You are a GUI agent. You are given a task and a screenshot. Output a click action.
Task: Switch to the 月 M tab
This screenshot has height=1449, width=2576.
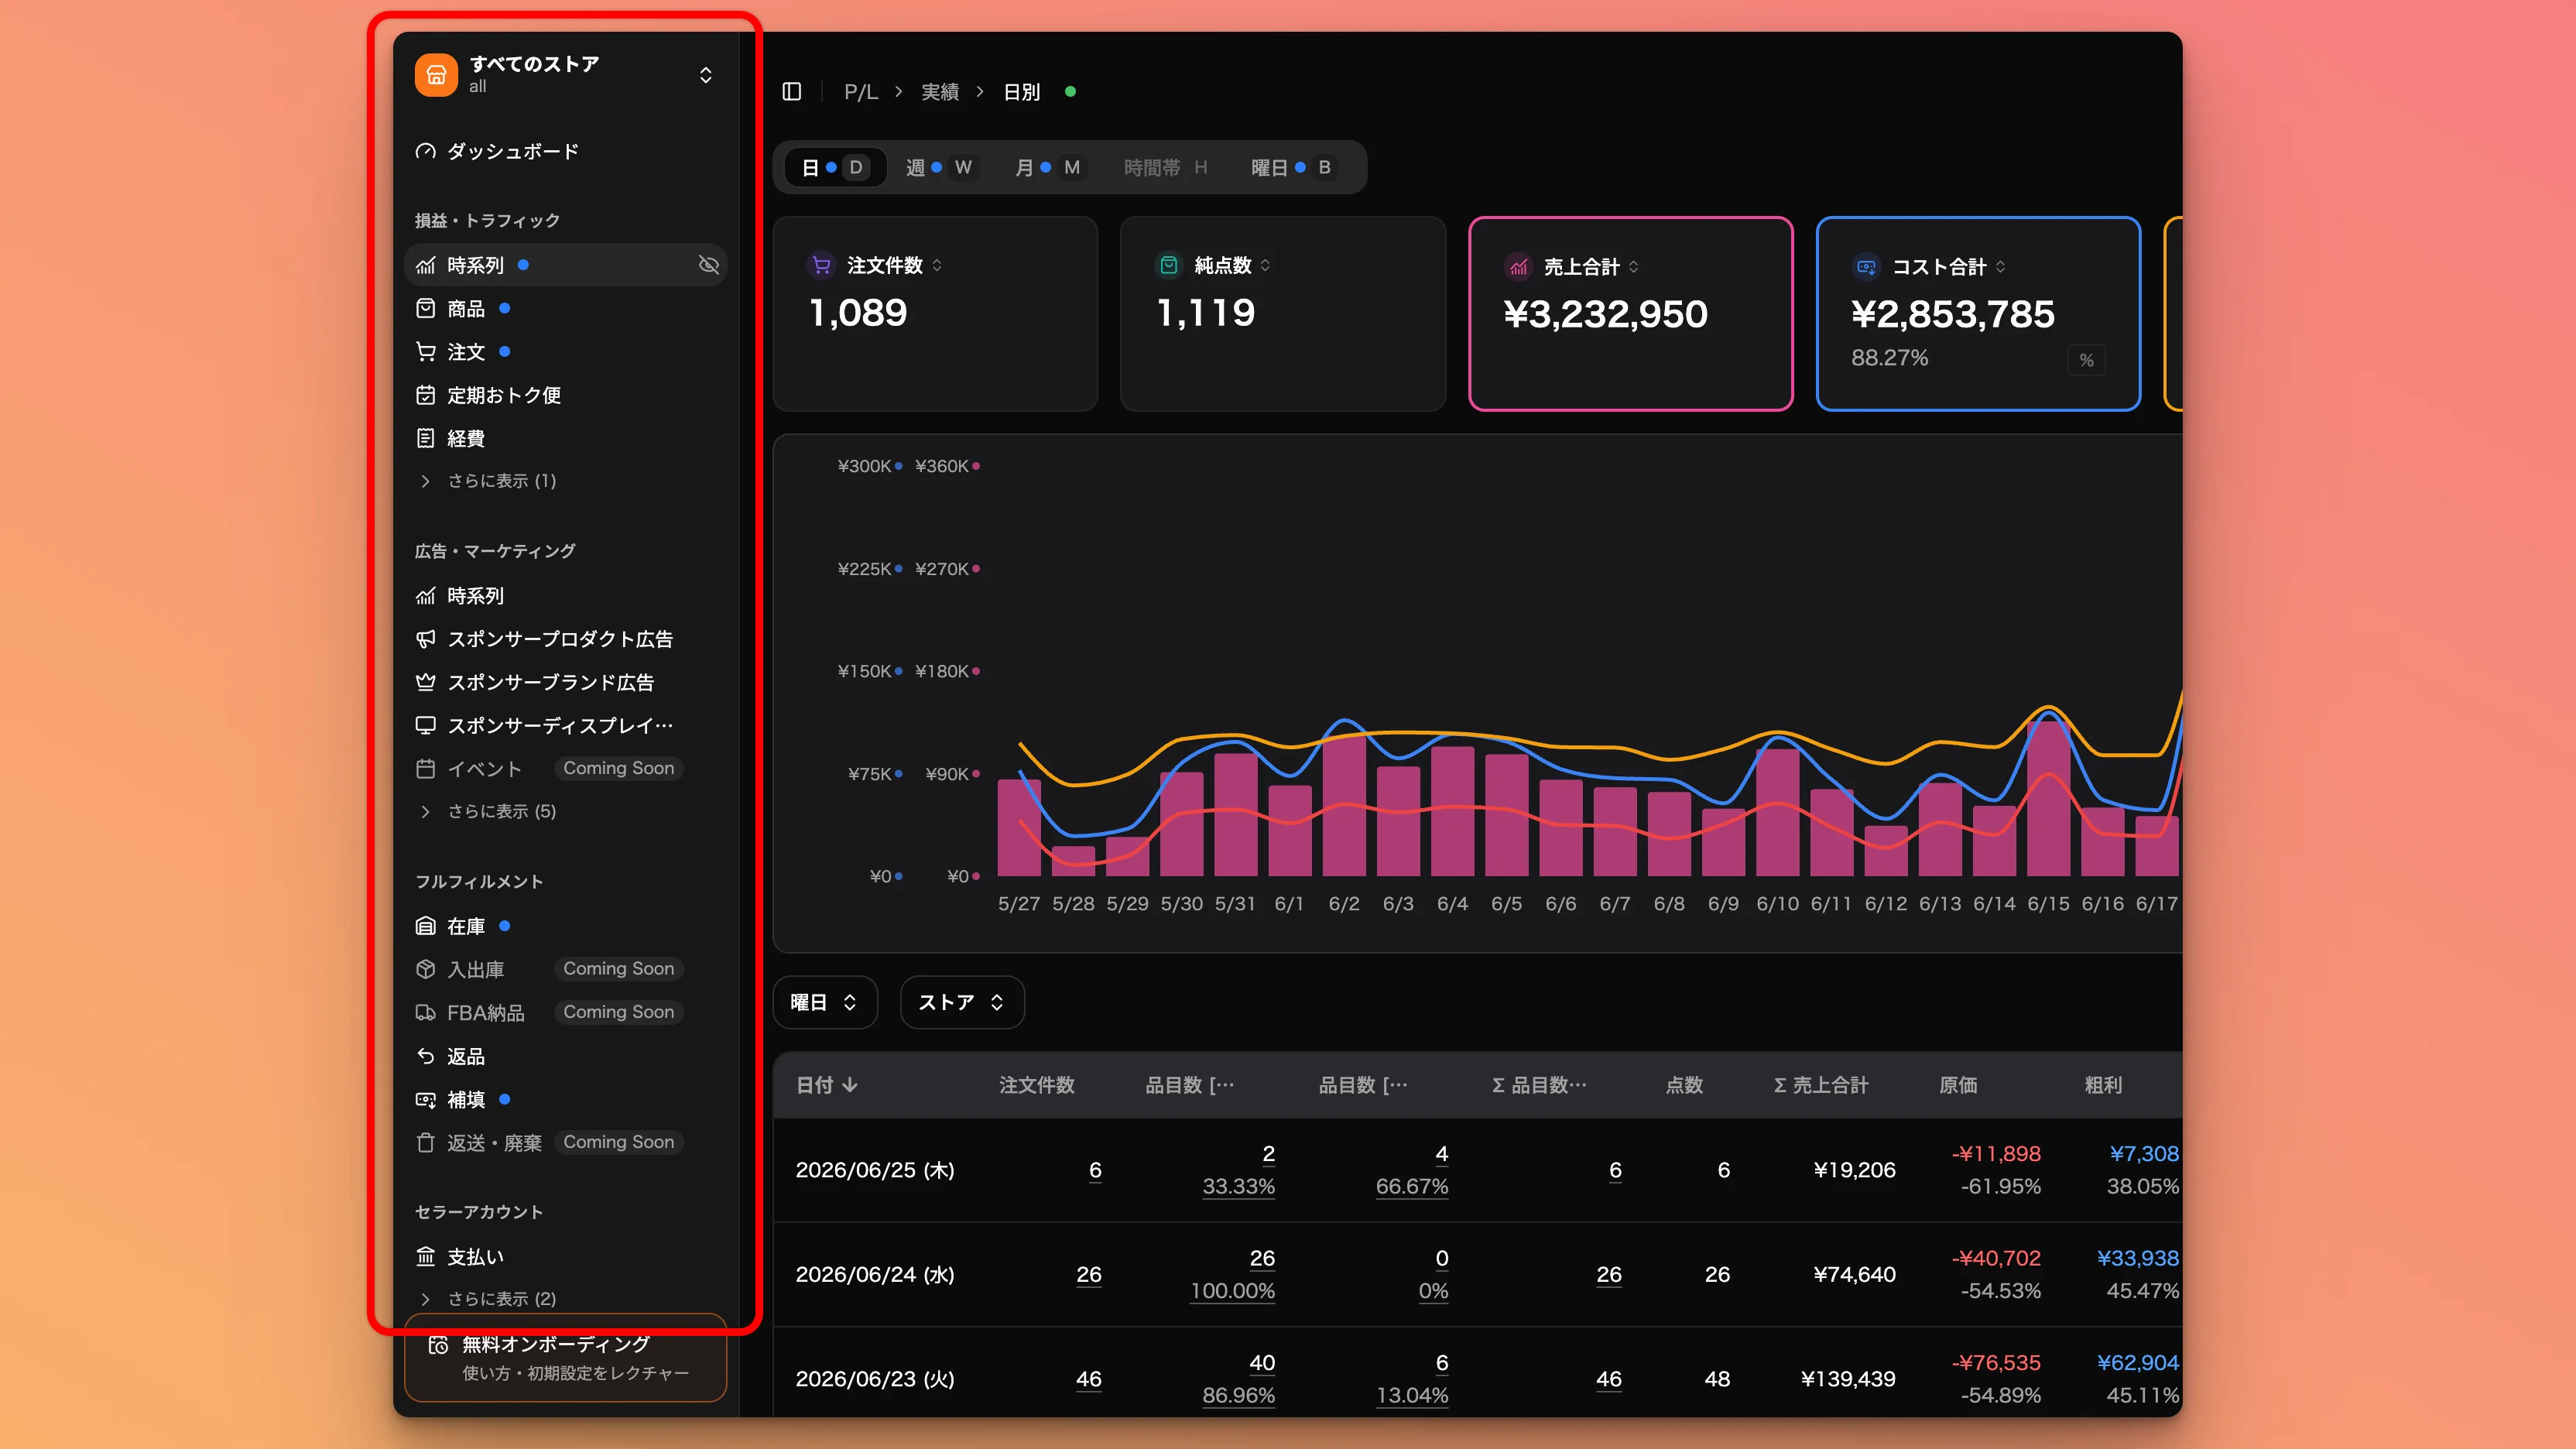(1047, 167)
